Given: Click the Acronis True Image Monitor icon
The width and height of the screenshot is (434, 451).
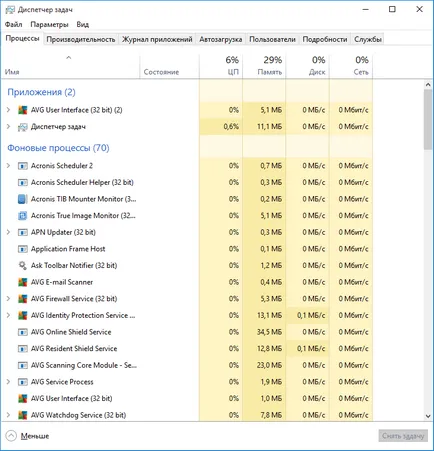Looking at the screenshot, I should (22, 216).
